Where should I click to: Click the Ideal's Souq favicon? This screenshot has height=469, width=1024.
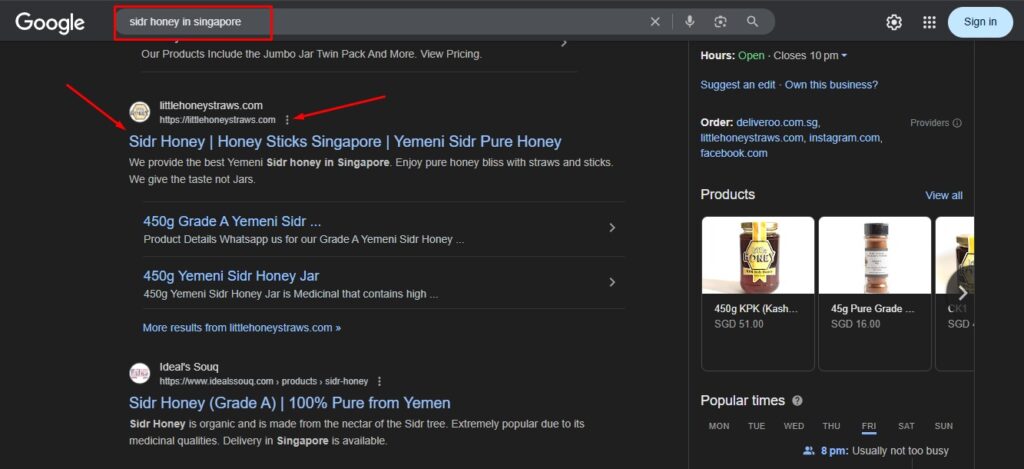(x=140, y=374)
